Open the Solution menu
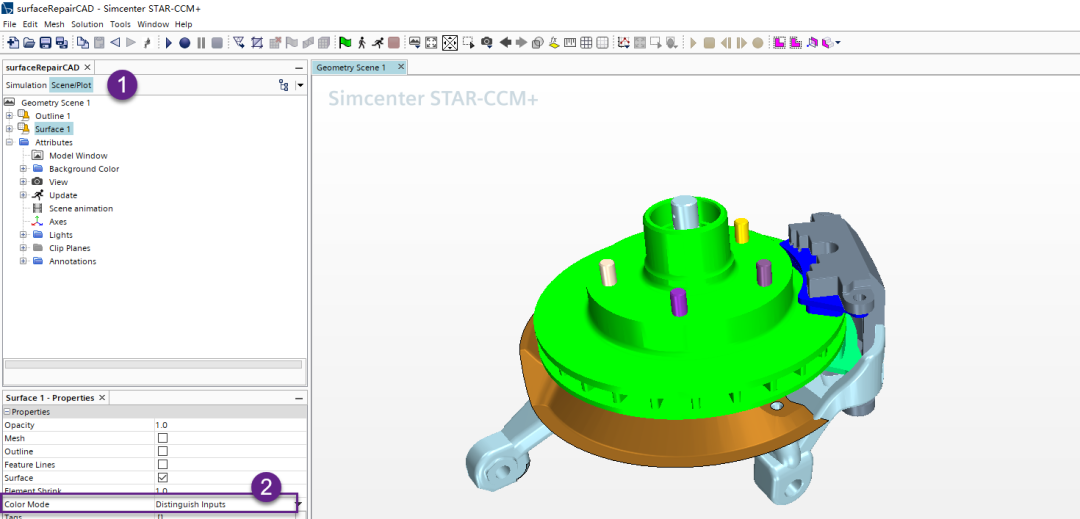1080x519 pixels. 87,24
